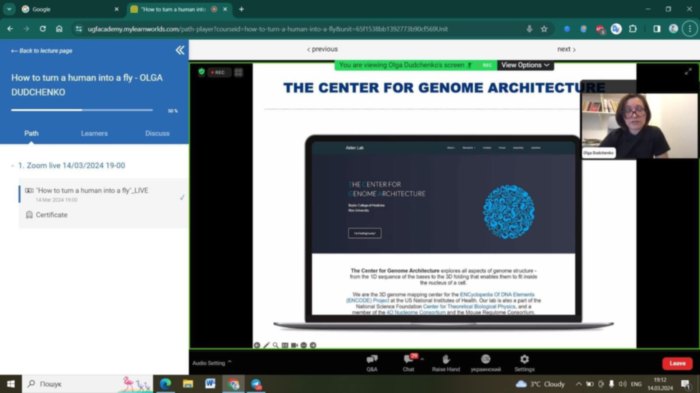Collapse the sidebar with double-chevron icon

(x=180, y=50)
